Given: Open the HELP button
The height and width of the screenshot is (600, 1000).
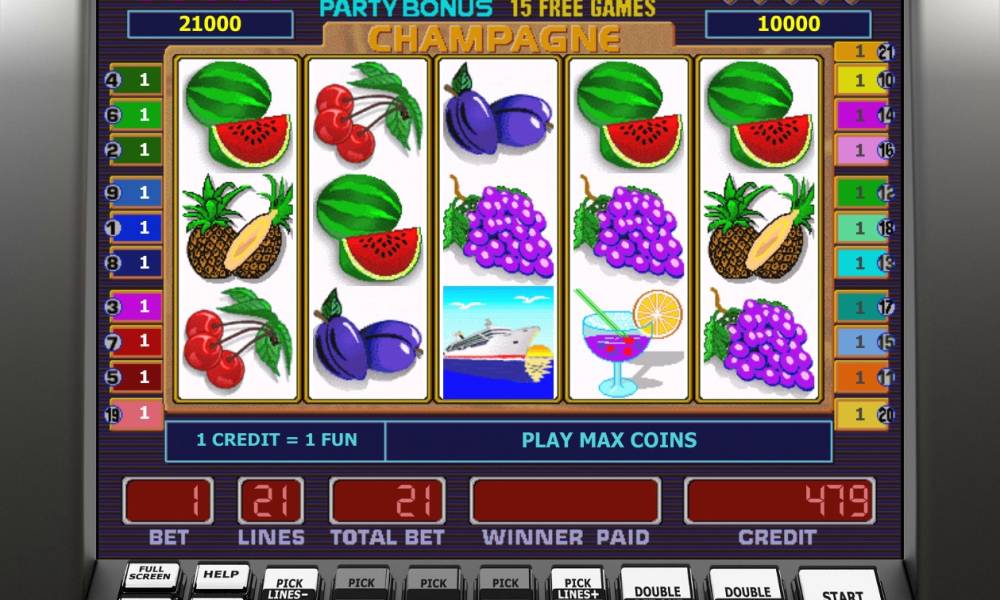Looking at the screenshot, I should [221, 576].
